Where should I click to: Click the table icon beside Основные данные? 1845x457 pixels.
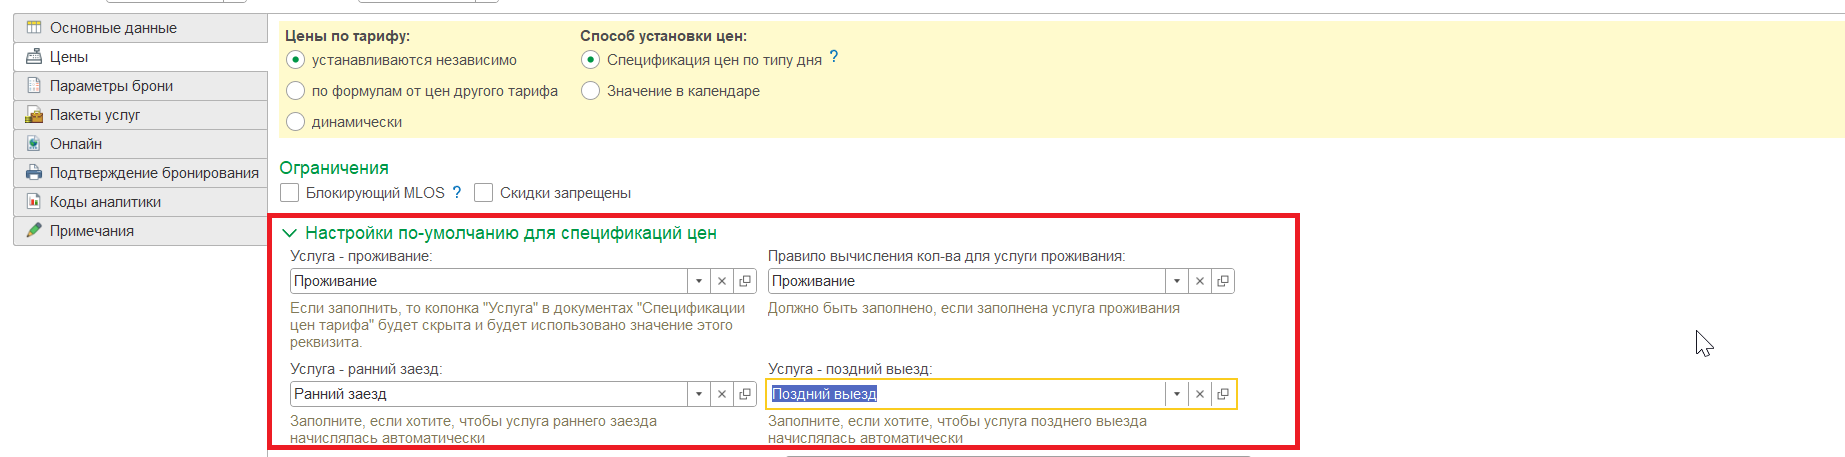34,28
